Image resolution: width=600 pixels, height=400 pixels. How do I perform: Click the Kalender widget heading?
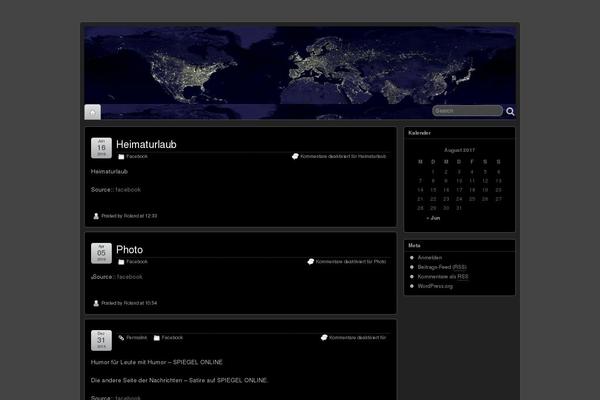point(419,133)
